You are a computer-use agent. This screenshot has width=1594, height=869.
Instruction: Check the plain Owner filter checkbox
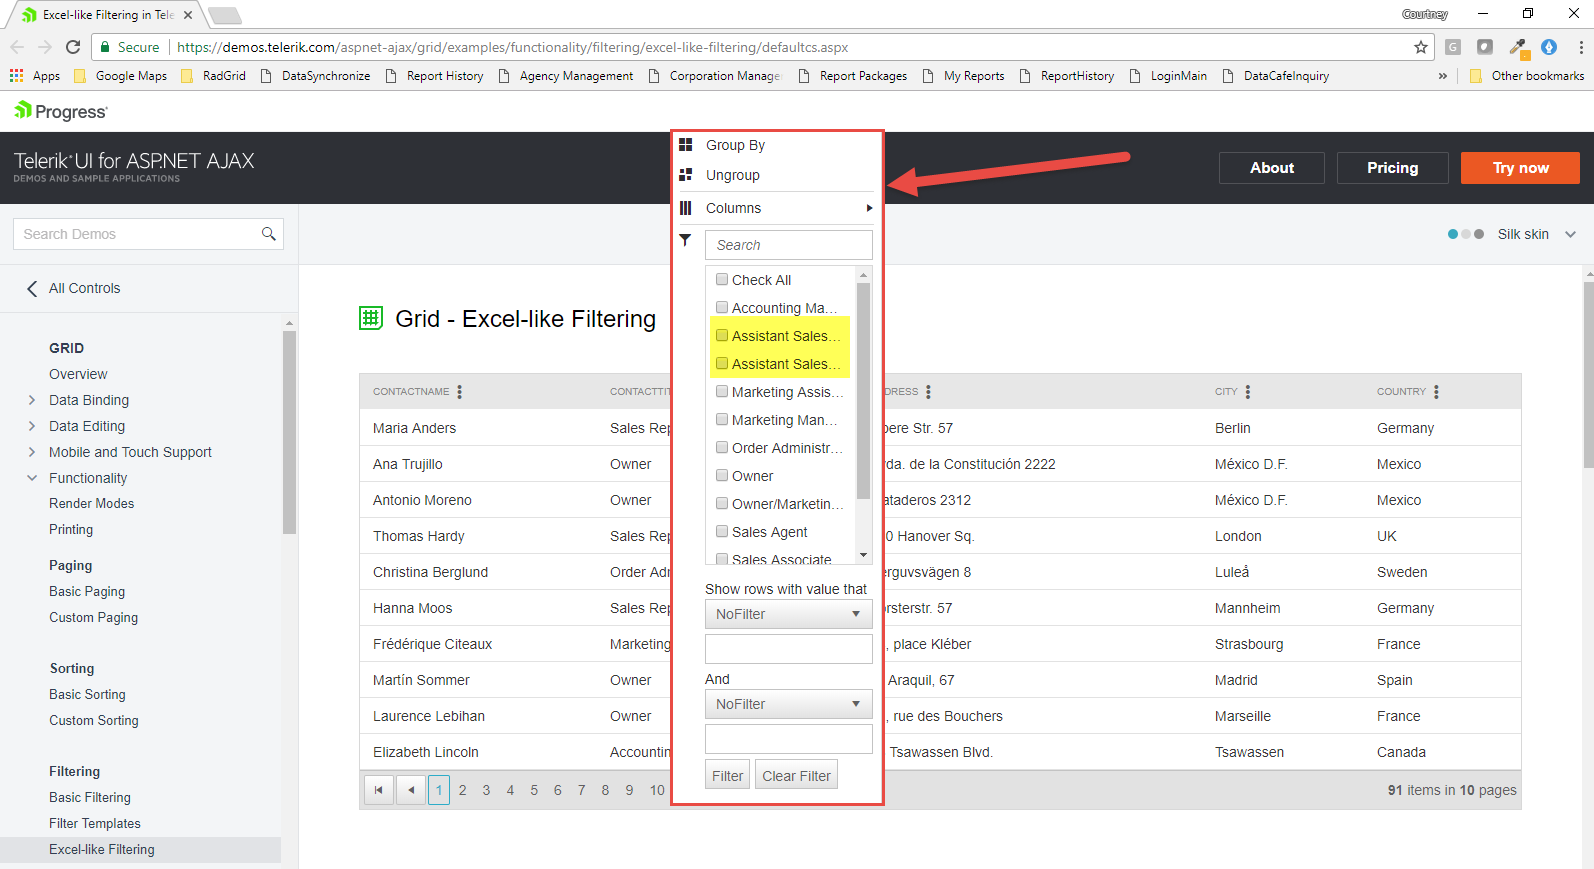722,476
